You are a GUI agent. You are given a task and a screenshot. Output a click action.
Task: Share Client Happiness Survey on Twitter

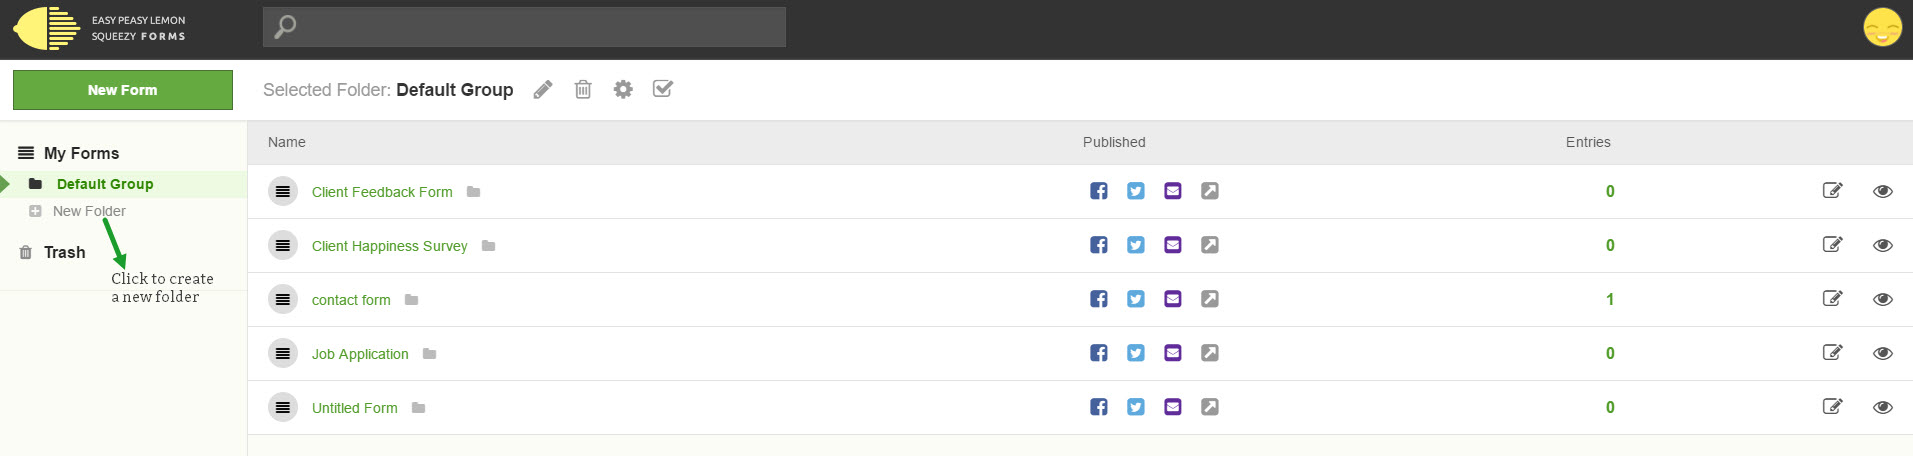(x=1136, y=245)
